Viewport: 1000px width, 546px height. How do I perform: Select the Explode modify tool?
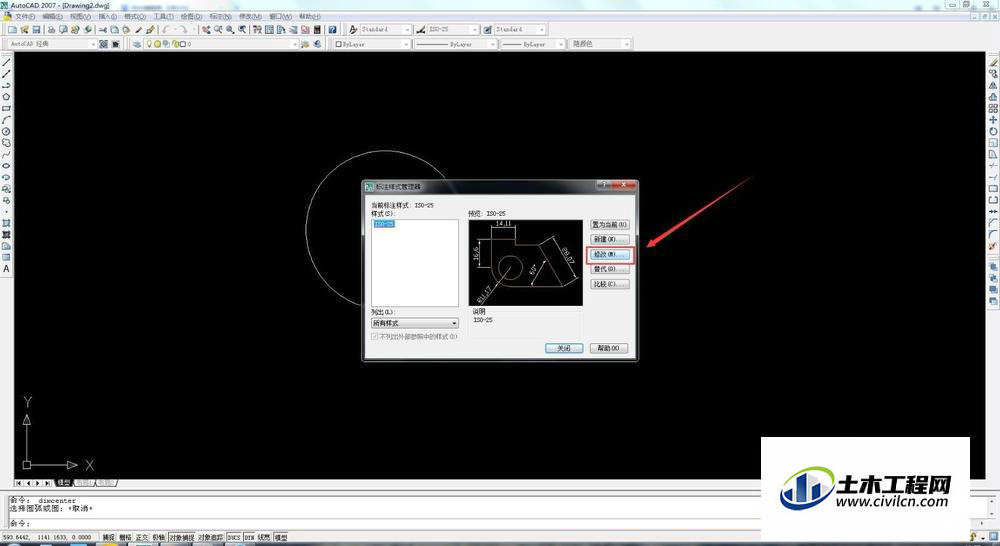993,246
